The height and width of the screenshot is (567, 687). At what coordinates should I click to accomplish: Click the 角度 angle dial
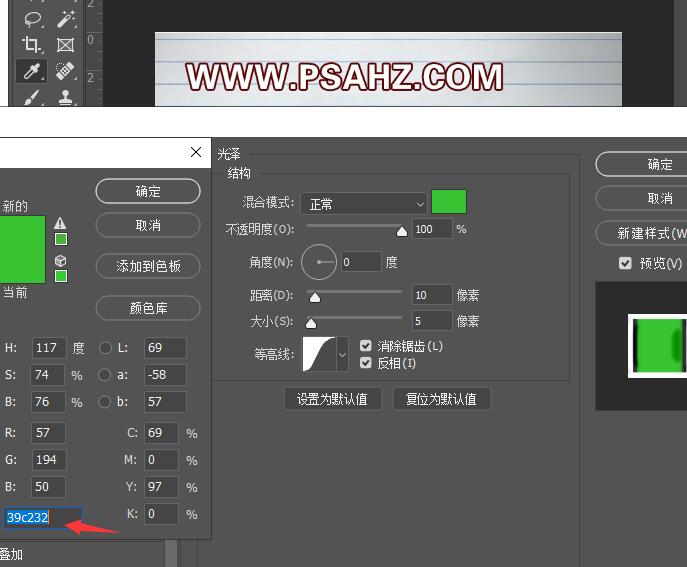point(319,262)
